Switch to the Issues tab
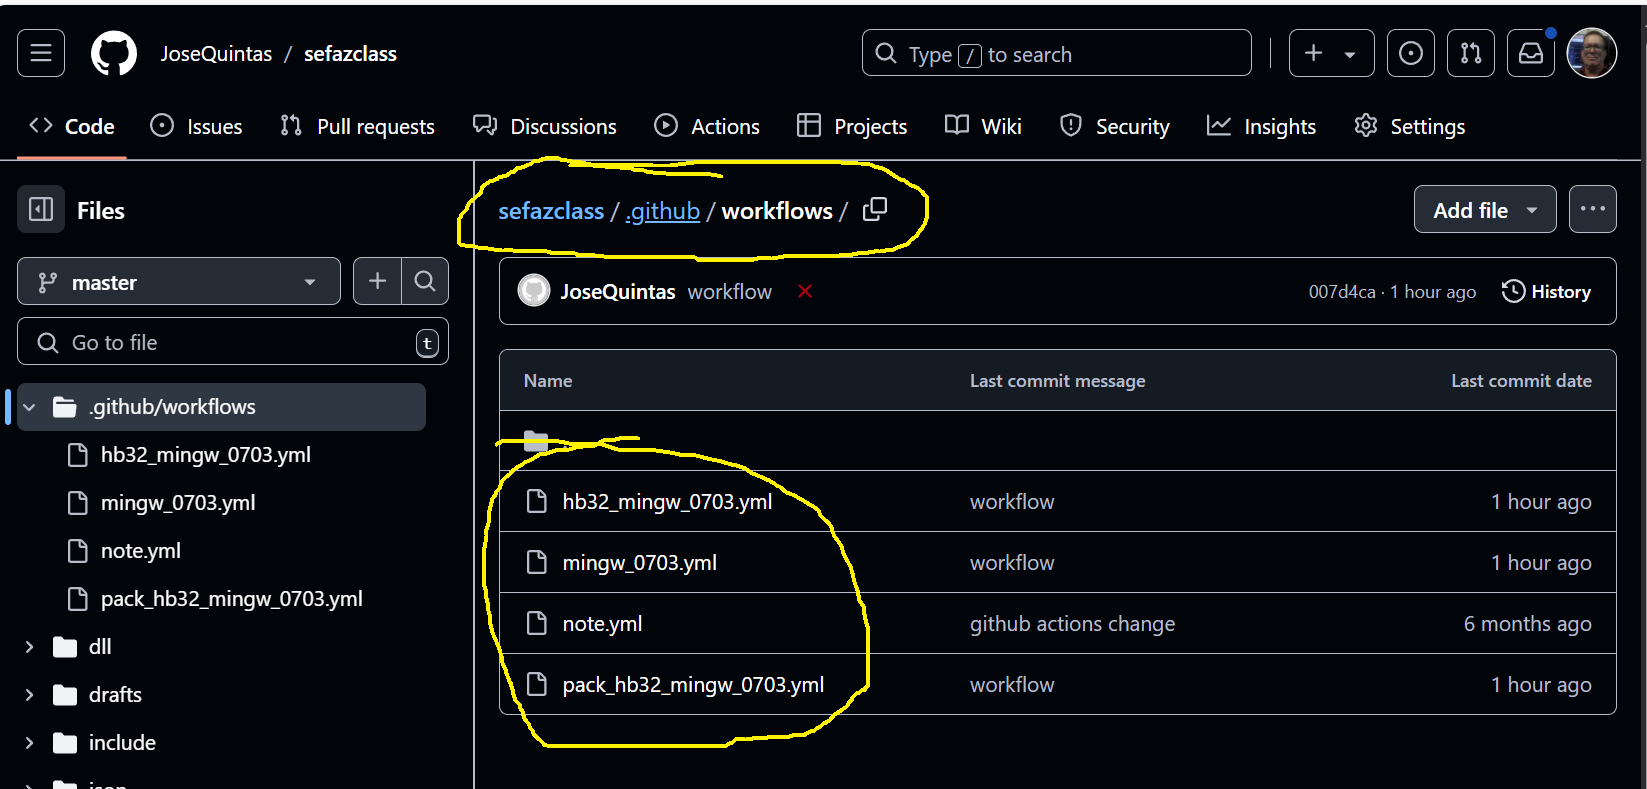The width and height of the screenshot is (1647, 789). coord(196,126)
